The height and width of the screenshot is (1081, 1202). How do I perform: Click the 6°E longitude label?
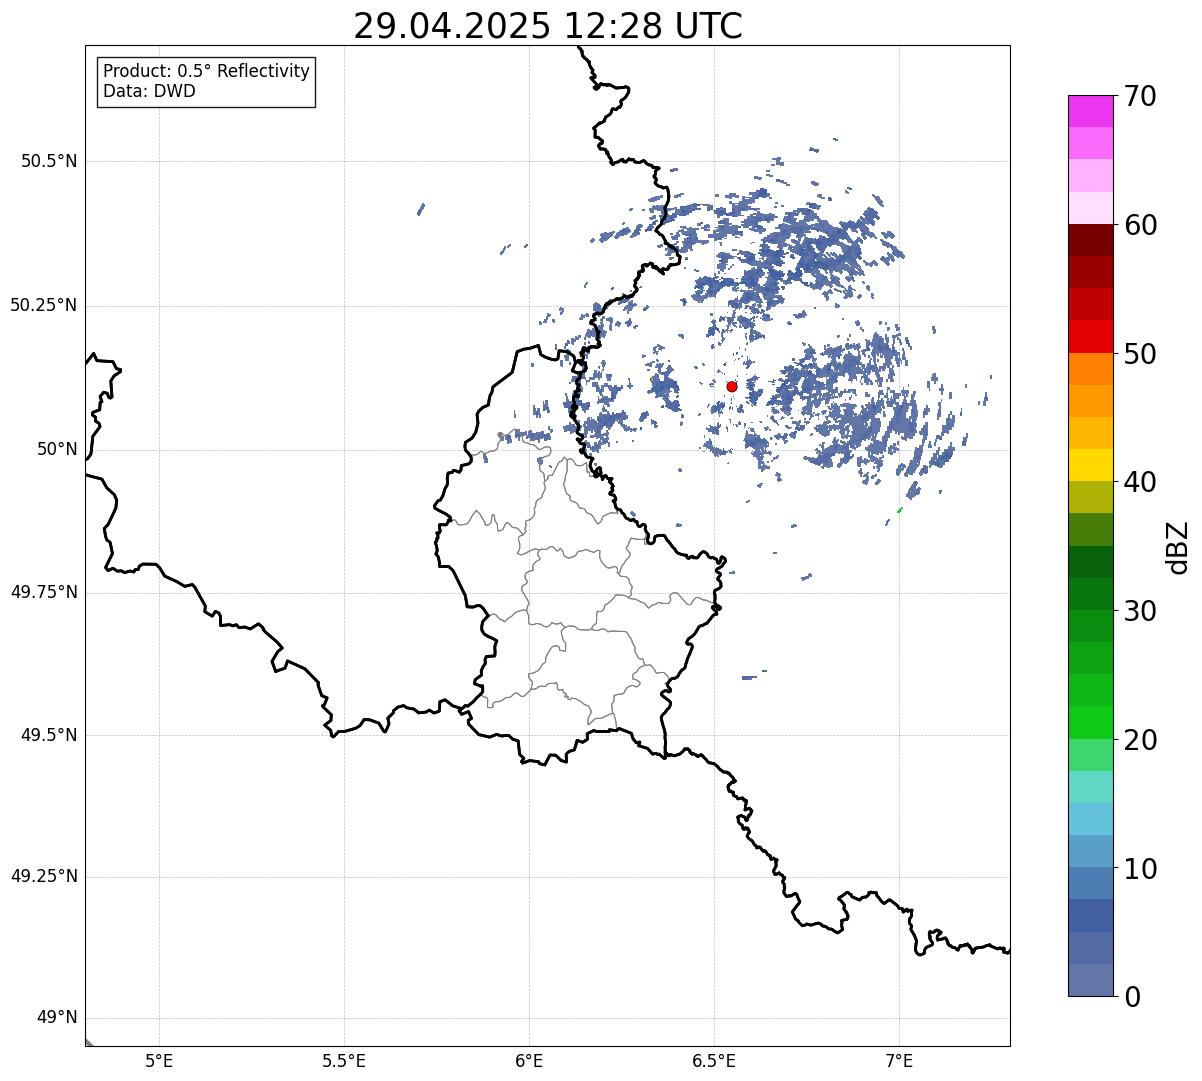click(x=529, y=1061)
